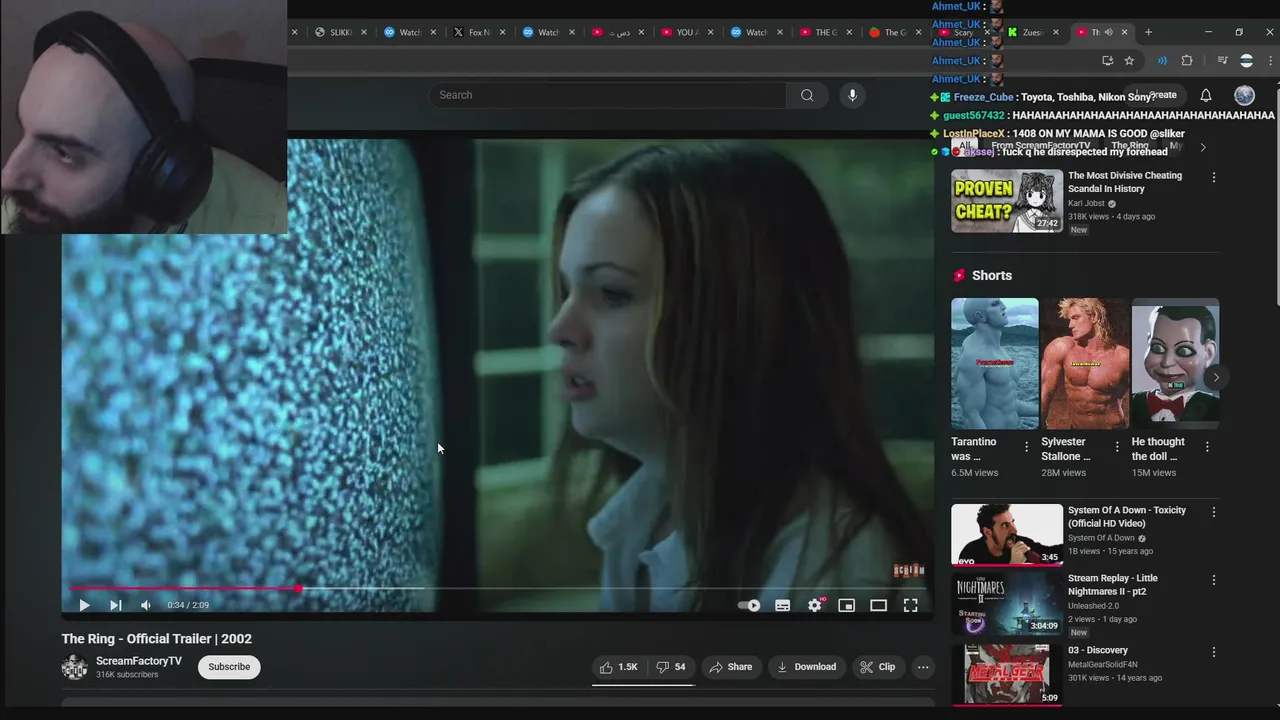Show next Shorts with the arrow
The image size is (1280, 720).
1216,377
